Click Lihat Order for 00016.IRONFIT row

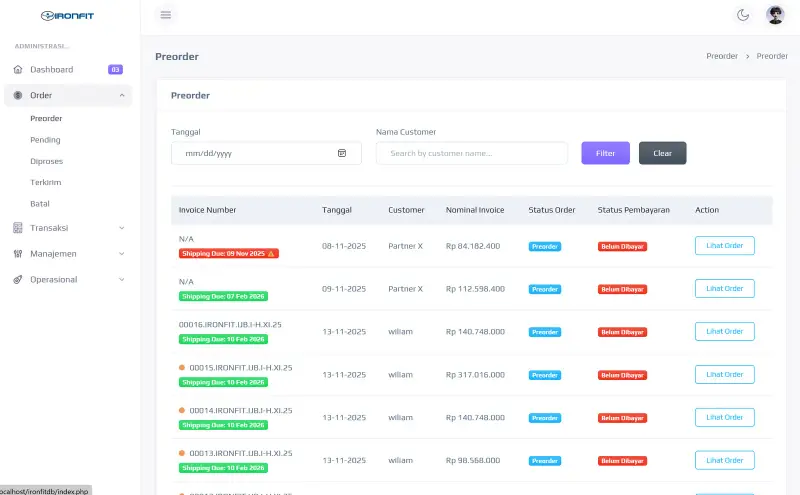point(724,331)
